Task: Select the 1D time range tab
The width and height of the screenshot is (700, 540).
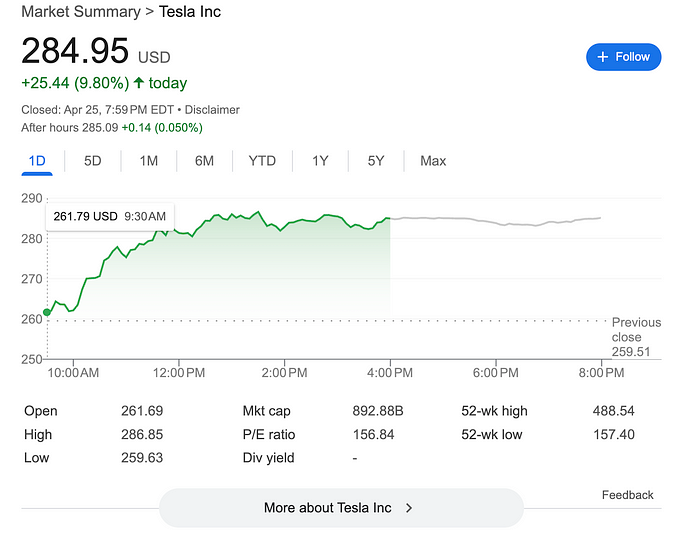Action: pos(37,161)
